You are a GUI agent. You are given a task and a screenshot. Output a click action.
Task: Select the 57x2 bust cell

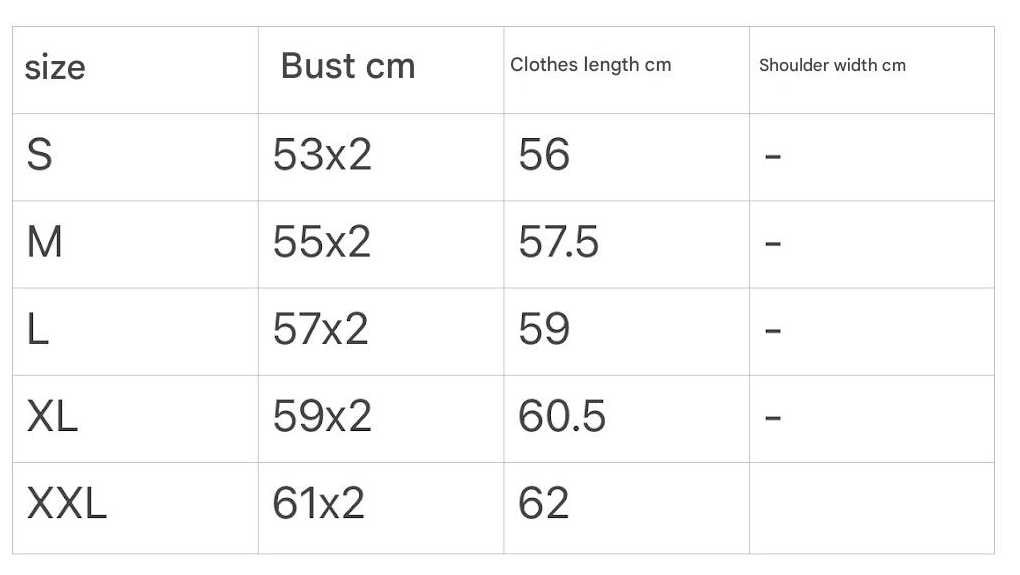coord(320,329)
